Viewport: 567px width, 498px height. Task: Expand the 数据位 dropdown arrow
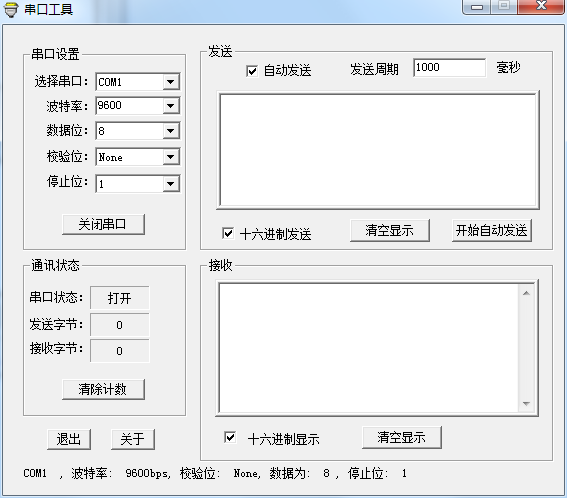point(171,131)
